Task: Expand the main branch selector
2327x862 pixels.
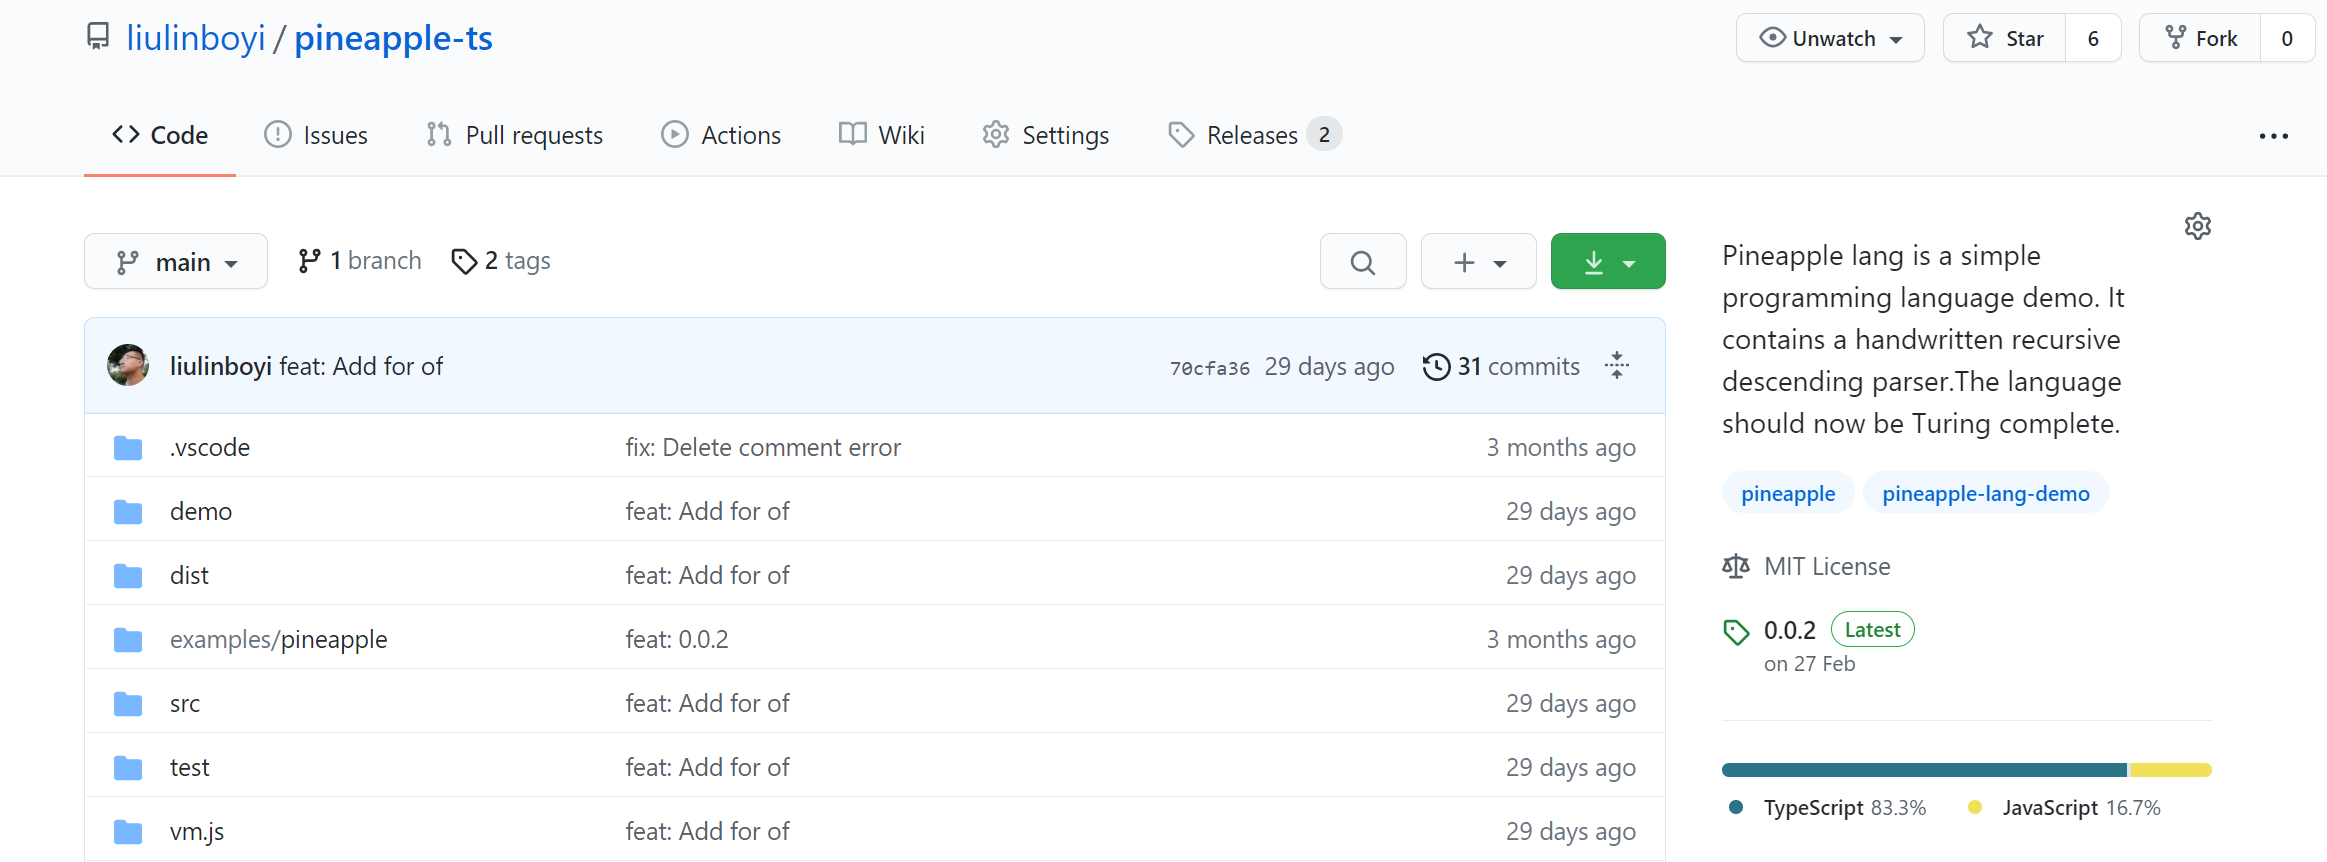Action: [176, 261]
